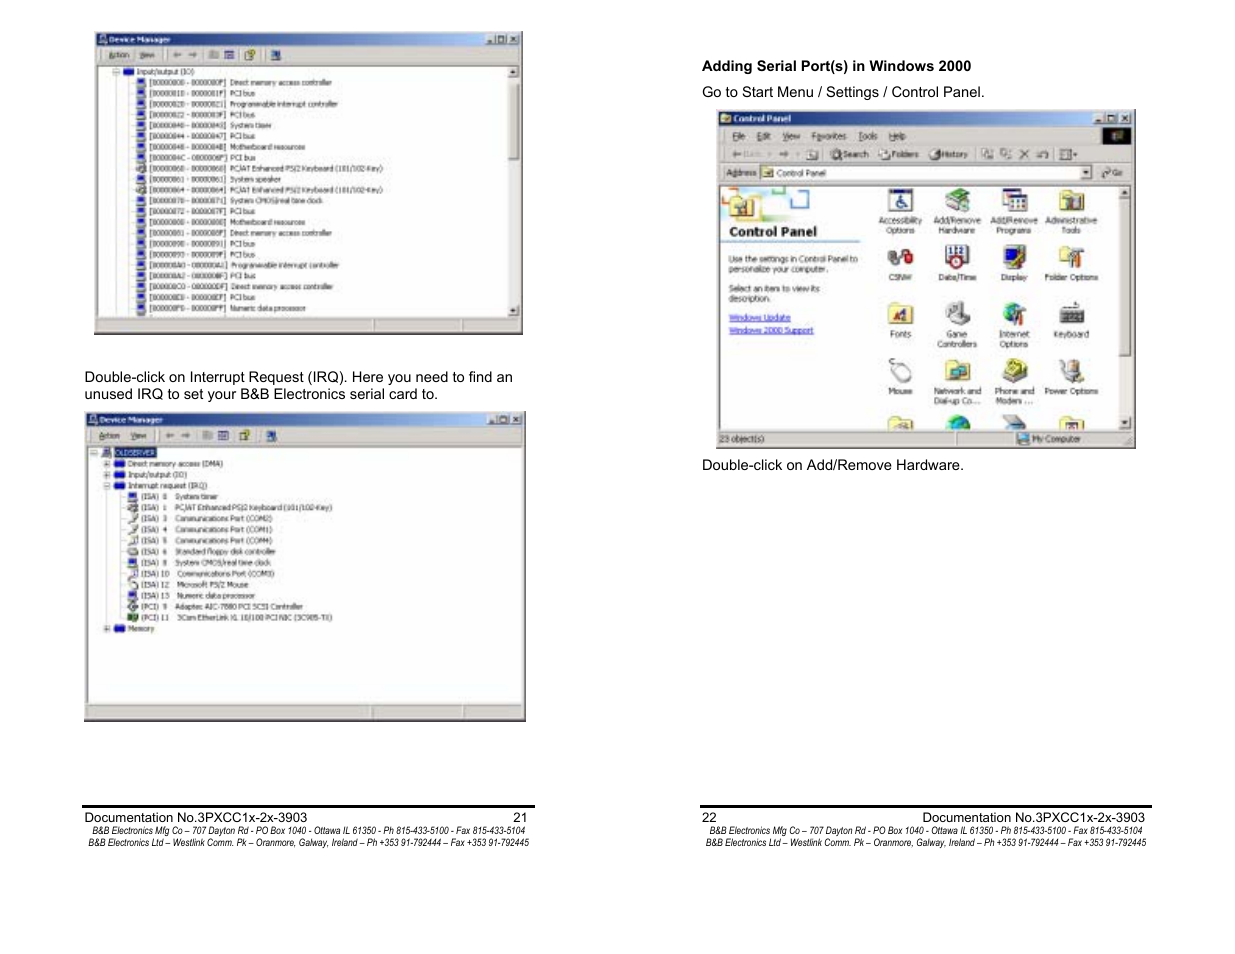
Task: Click the Undo icon in Control Panel toolbar
Action: click(1041, 155)
